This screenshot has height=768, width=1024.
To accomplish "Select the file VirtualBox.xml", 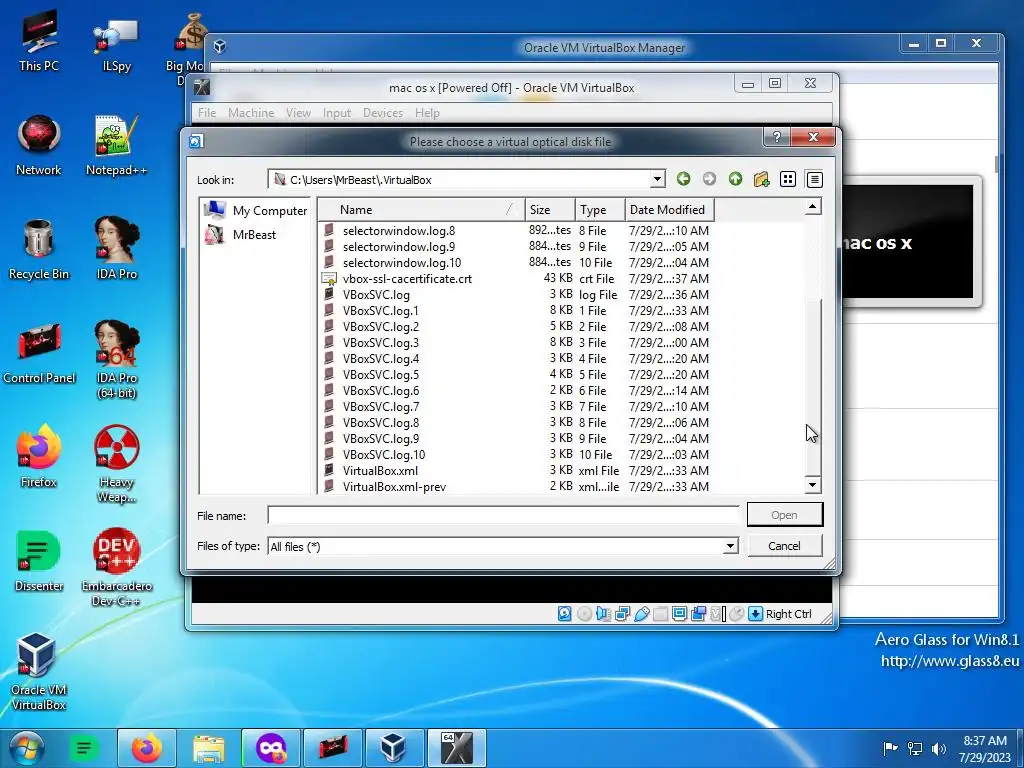I will 380,471.
